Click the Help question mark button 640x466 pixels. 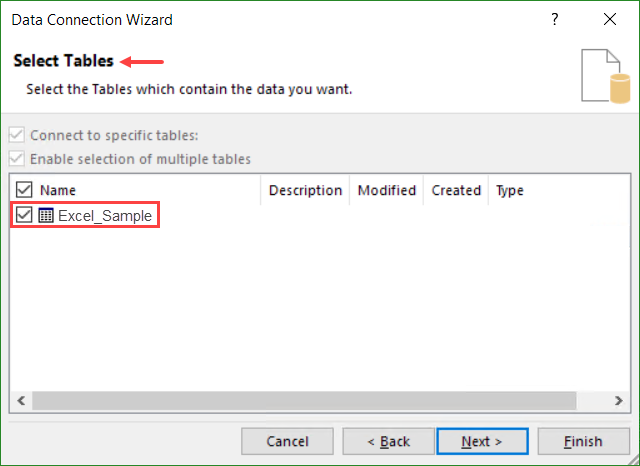click(554, 20)
